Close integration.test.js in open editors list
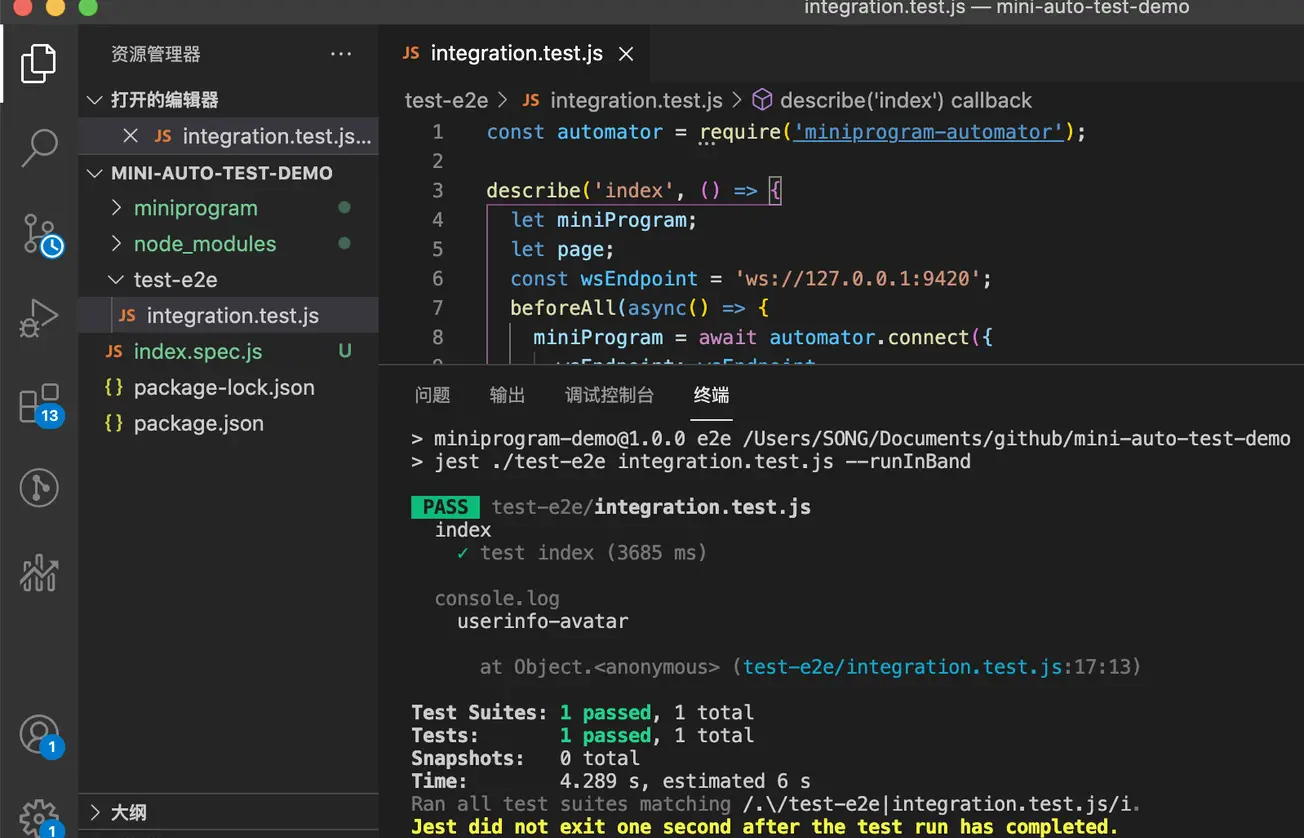 coord(130,136)
